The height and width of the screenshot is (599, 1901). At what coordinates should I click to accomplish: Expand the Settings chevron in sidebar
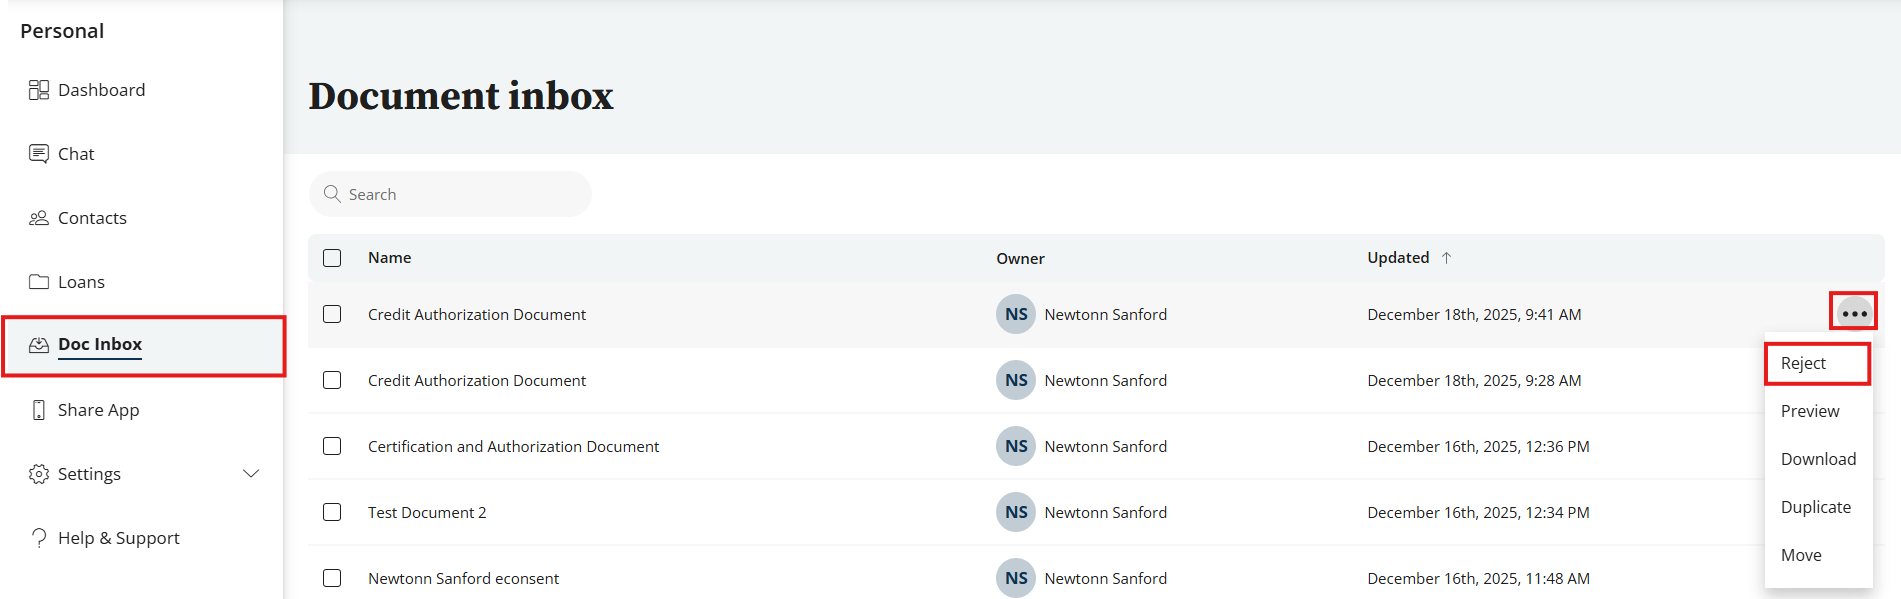[x=251, y=474]
